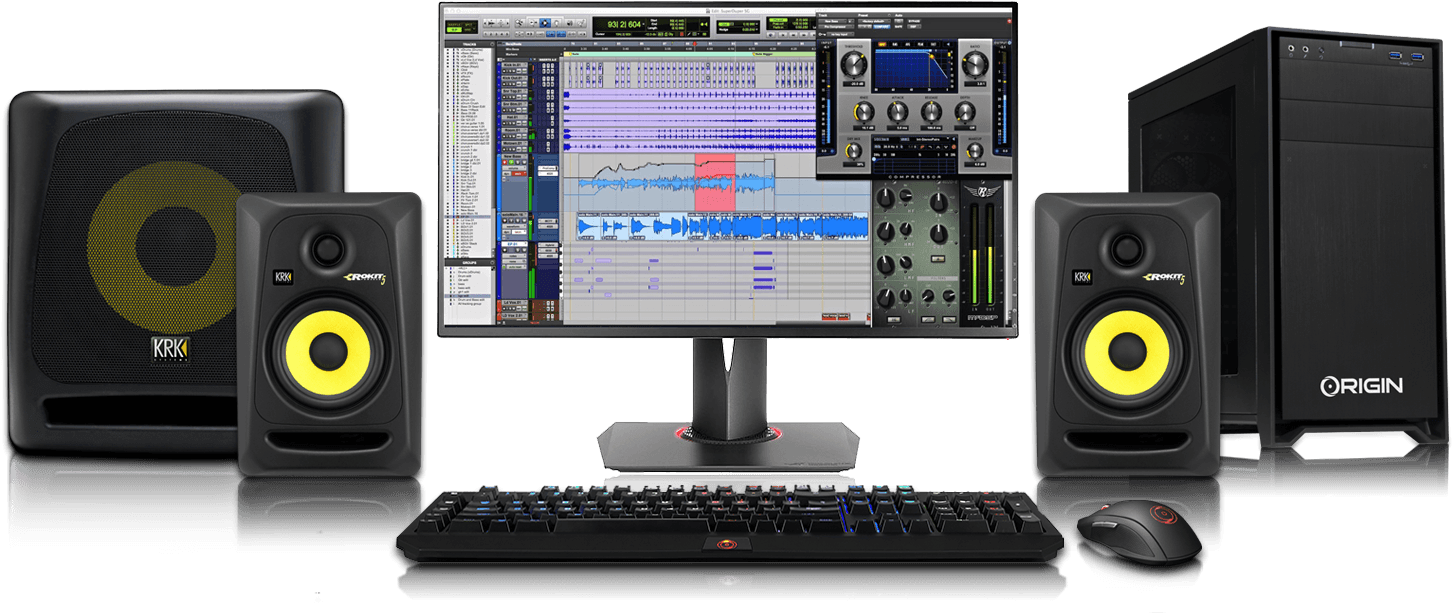Toggle the plugin Bypass button
The height and width of the screenshot is (613, 1452).
(x=914, y=21)
